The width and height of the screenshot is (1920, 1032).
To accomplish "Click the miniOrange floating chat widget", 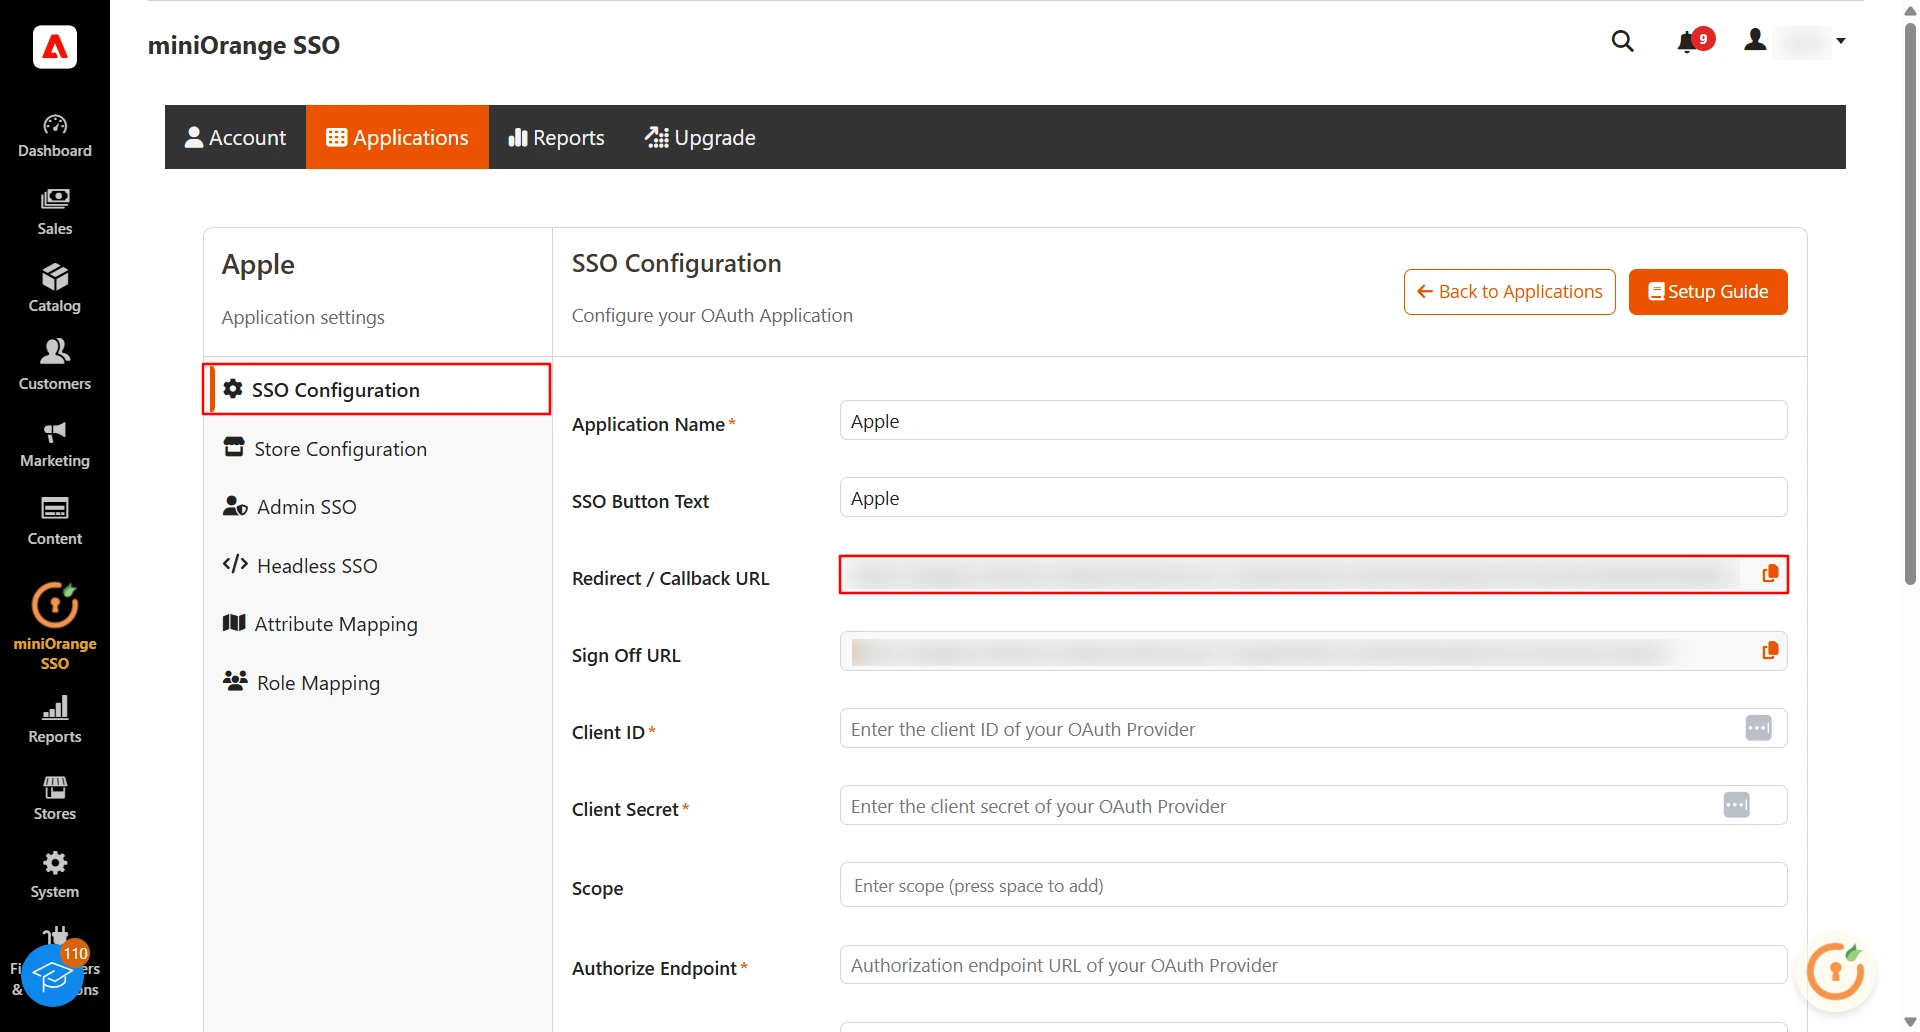I will click(x=1835, y=971).
